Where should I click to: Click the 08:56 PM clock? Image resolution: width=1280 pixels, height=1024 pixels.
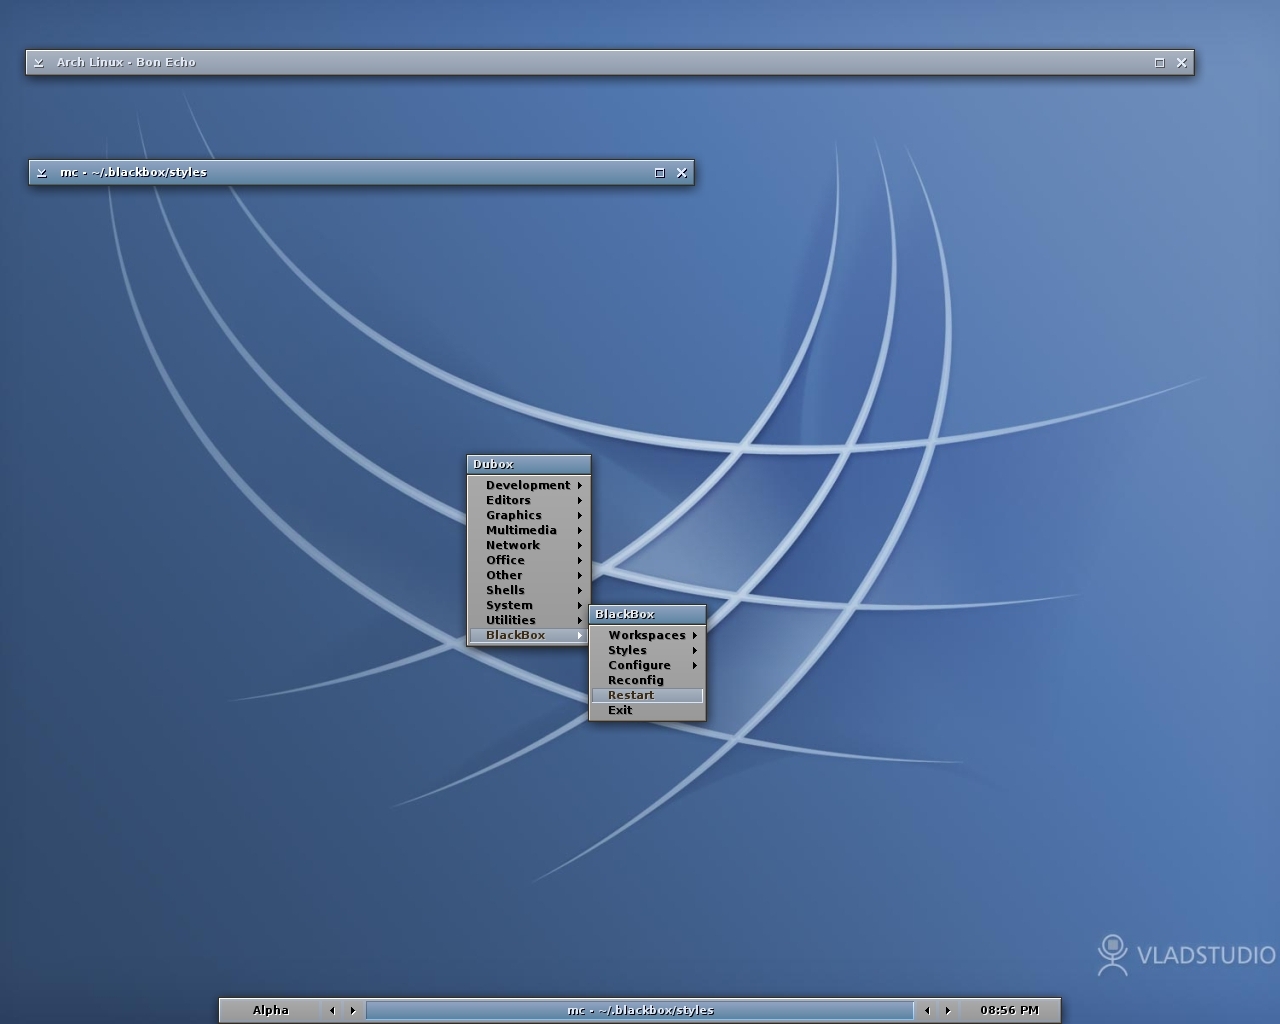1009,1010
